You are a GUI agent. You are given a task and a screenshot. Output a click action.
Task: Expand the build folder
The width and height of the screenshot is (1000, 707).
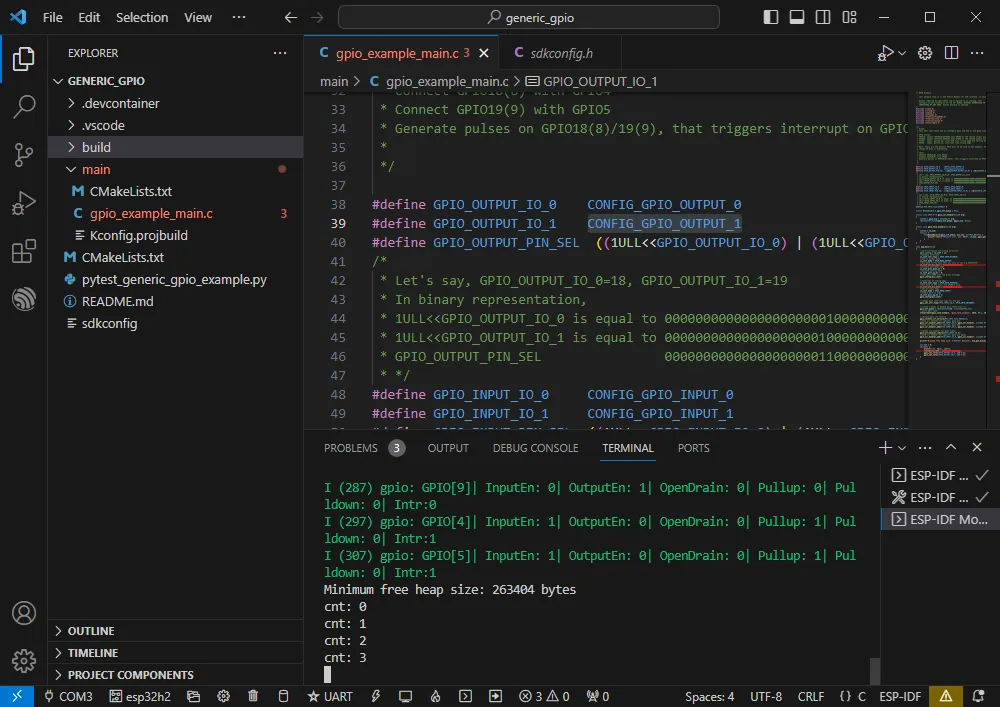(96, 147)
